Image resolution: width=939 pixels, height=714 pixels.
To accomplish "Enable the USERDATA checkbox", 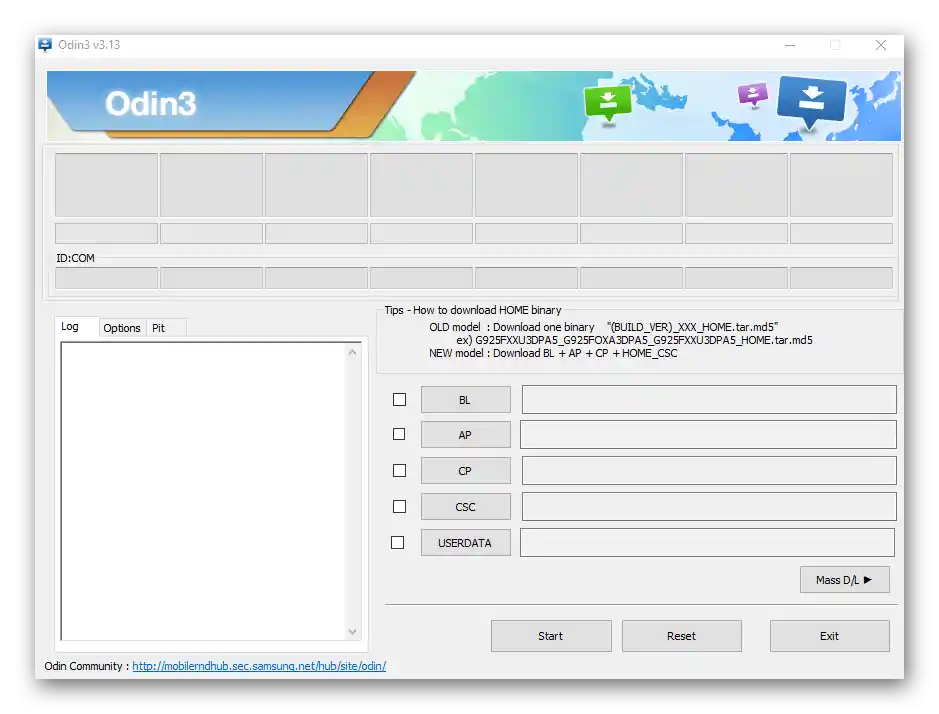I will (x=398, y=543).
